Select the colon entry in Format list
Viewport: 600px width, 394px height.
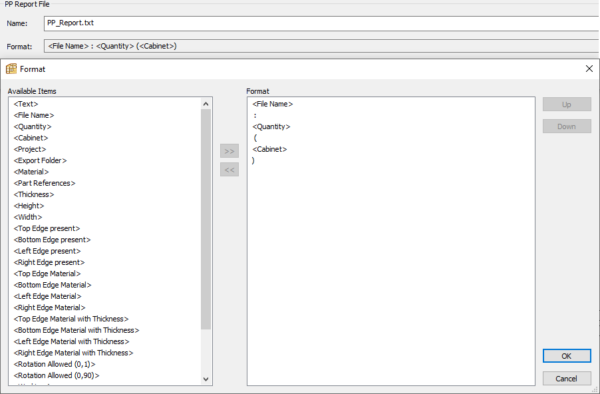(x=255, y=115)
